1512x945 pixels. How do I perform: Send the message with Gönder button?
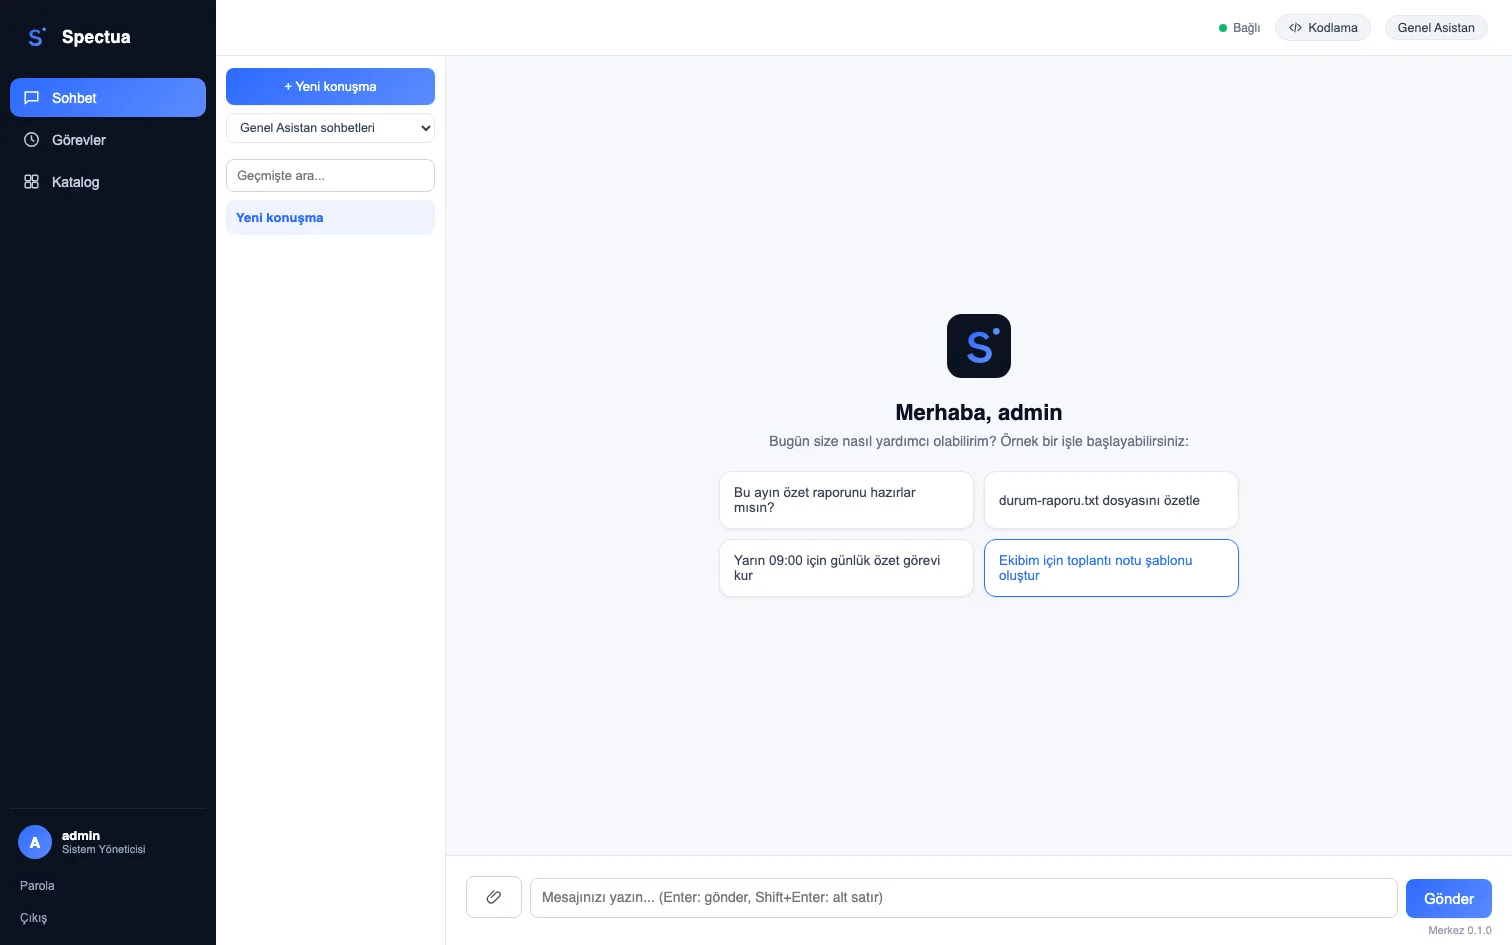point(1449,899)
